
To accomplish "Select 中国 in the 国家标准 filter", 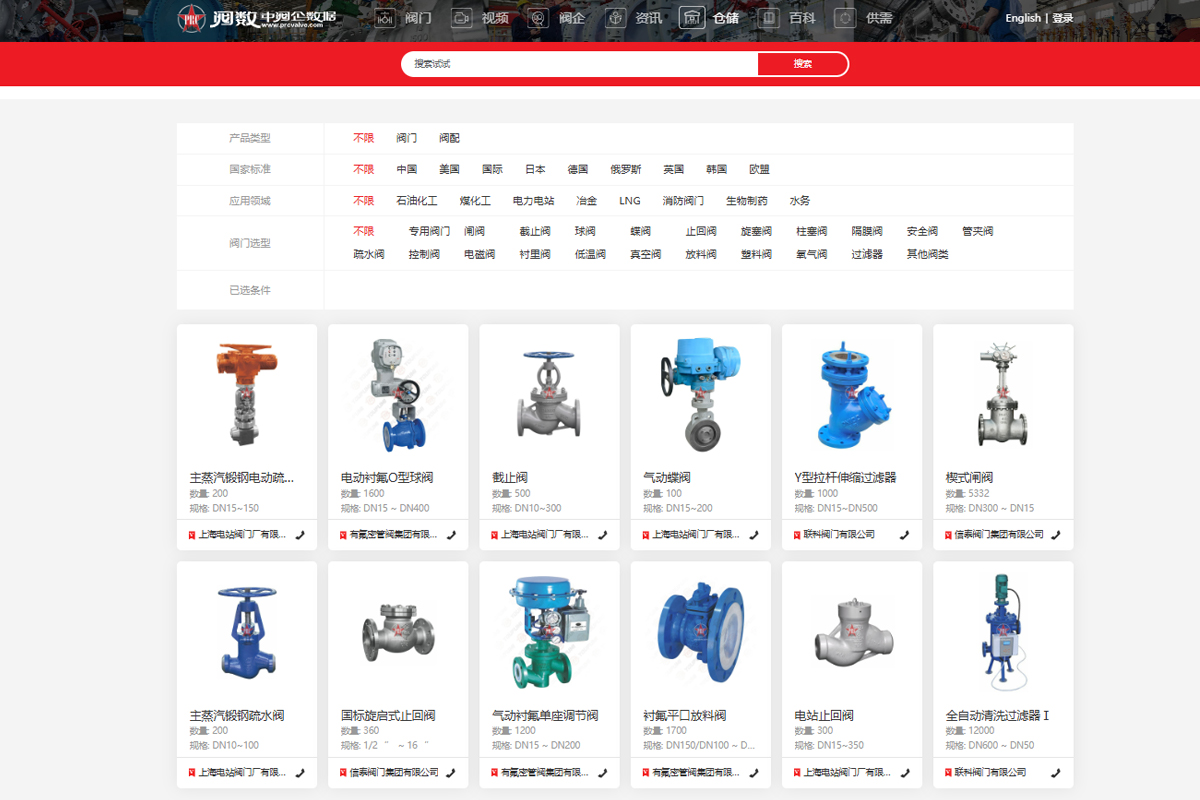I will click(x=406, y=170).
